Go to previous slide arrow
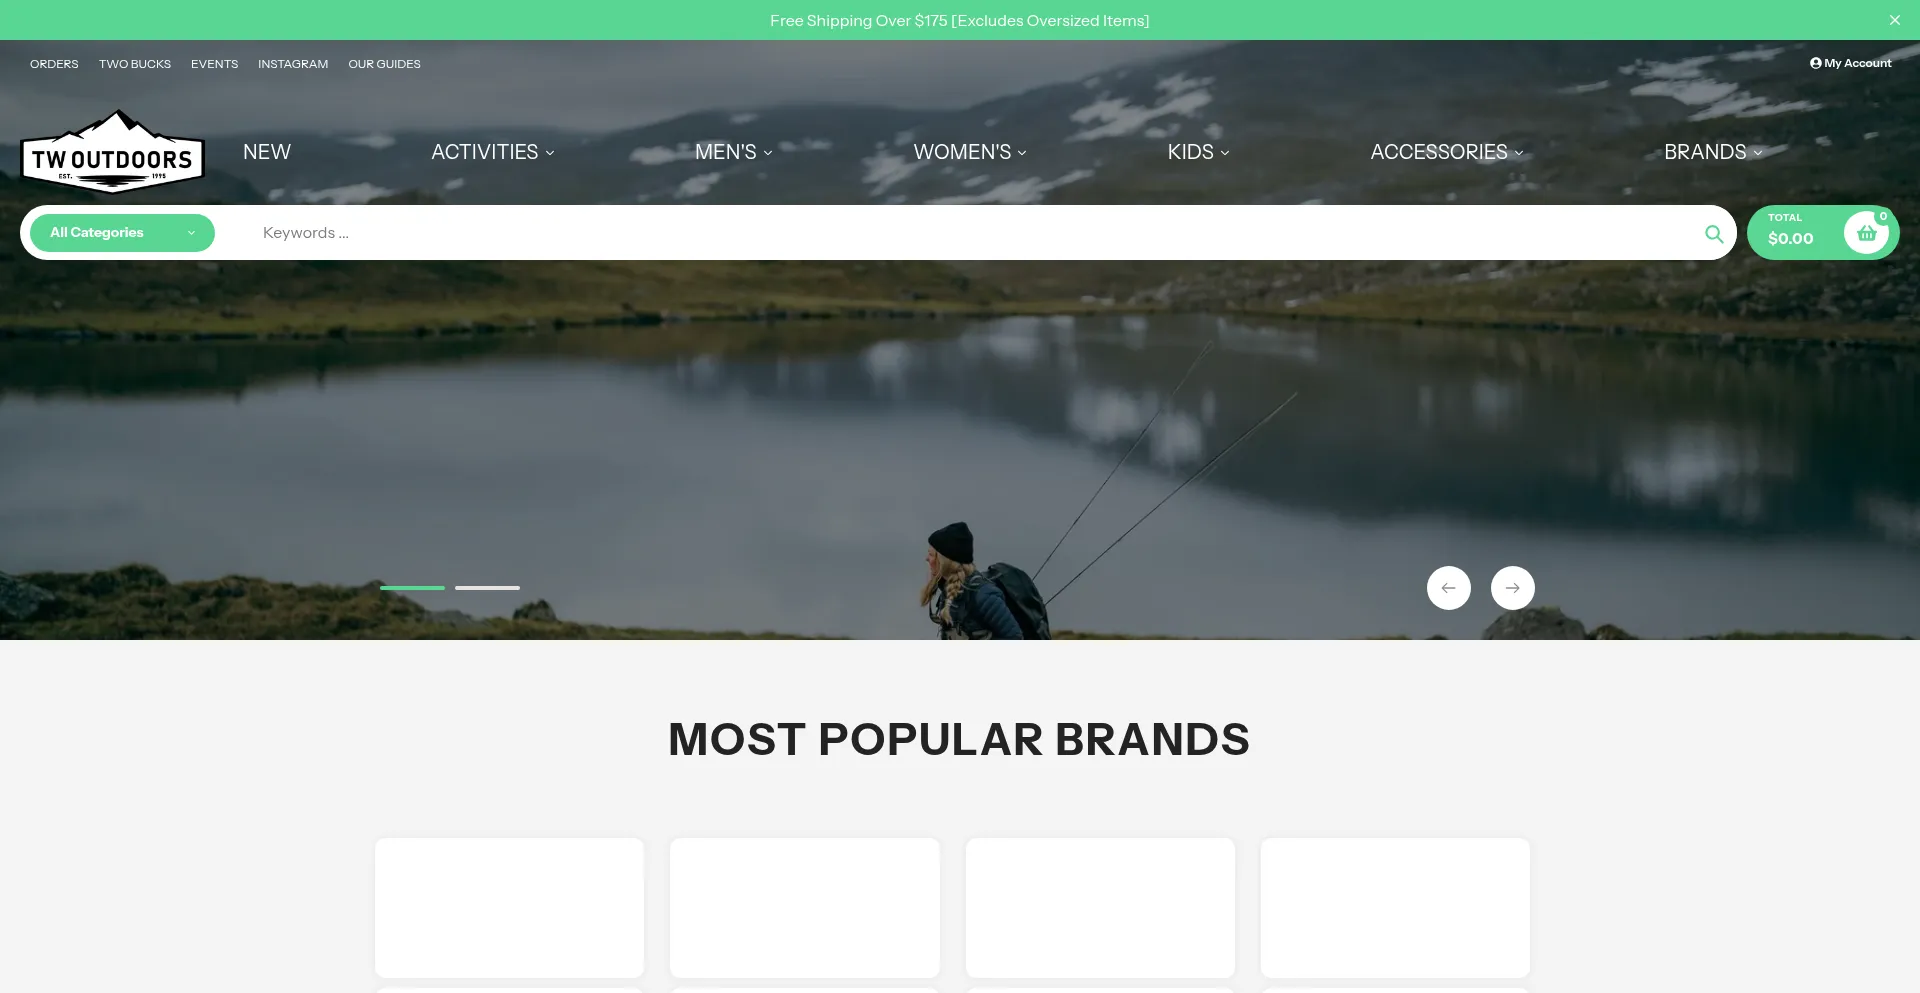 pyautogui.click(x=1448, y=588)
